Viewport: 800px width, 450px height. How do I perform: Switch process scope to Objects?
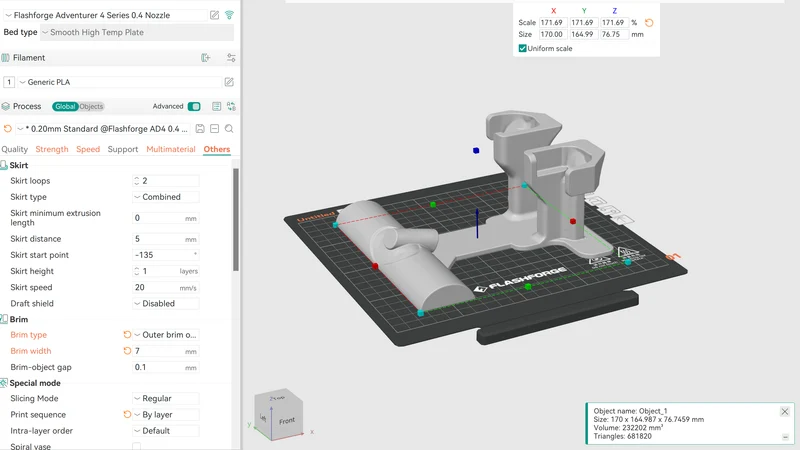[91, 106]
